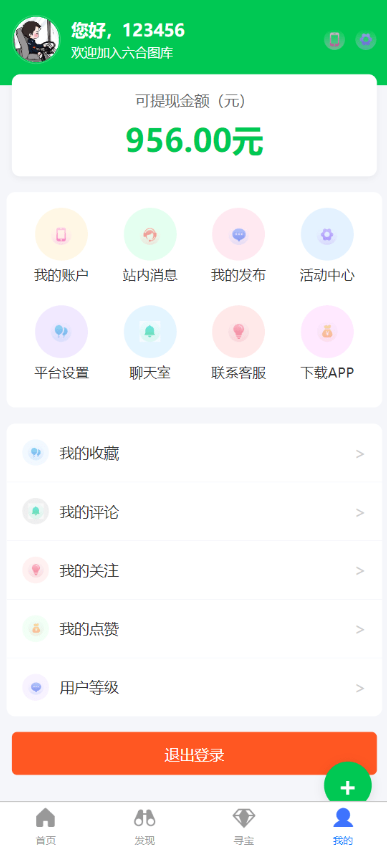Expand the 我的评论 row arrow
The height and width of the screenshot is (850, 387).
pyautogui.click(x=360, y=513)
